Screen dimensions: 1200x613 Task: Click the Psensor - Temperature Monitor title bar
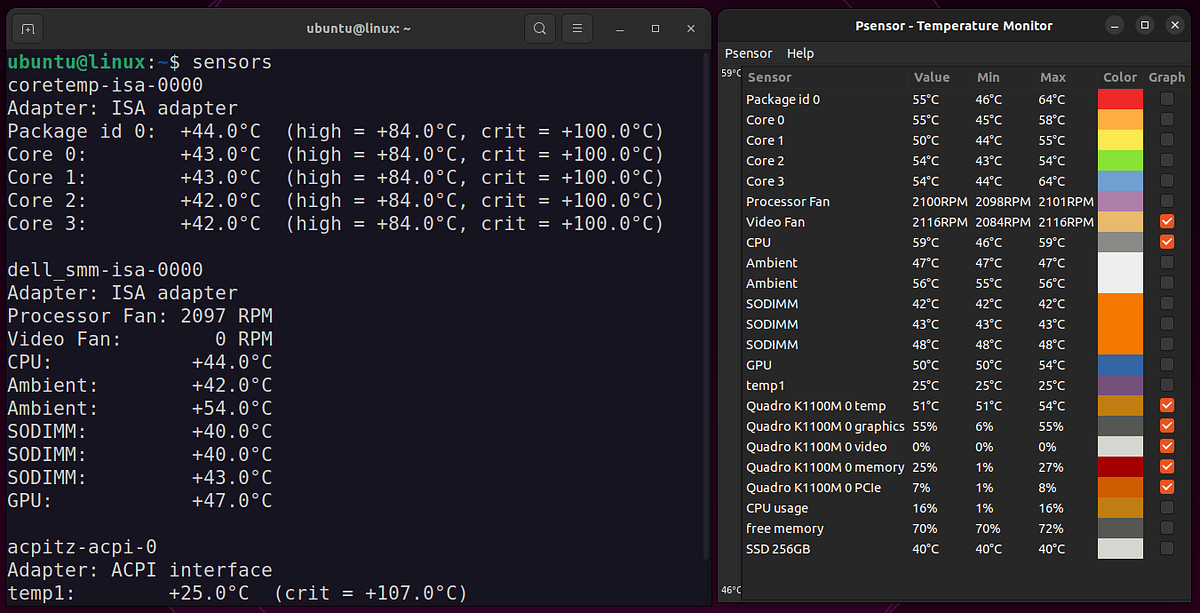coord(954,25)
